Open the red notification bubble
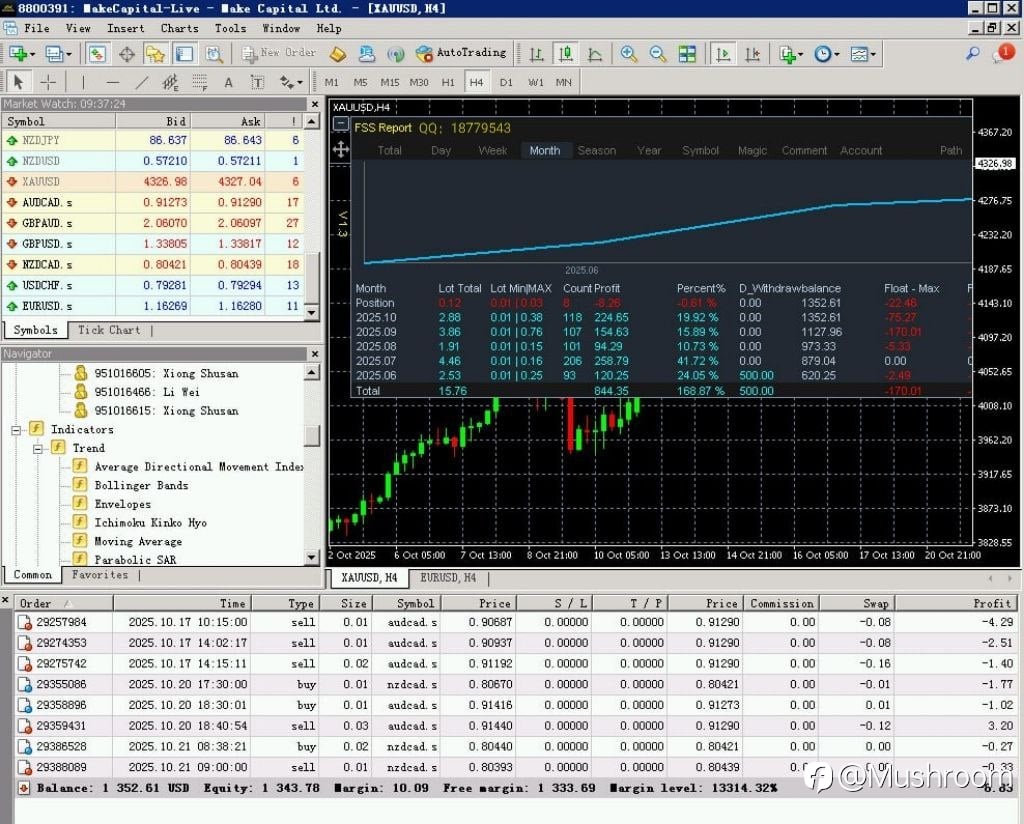Screen dimensions: 1024x824 coord(1004,52)
